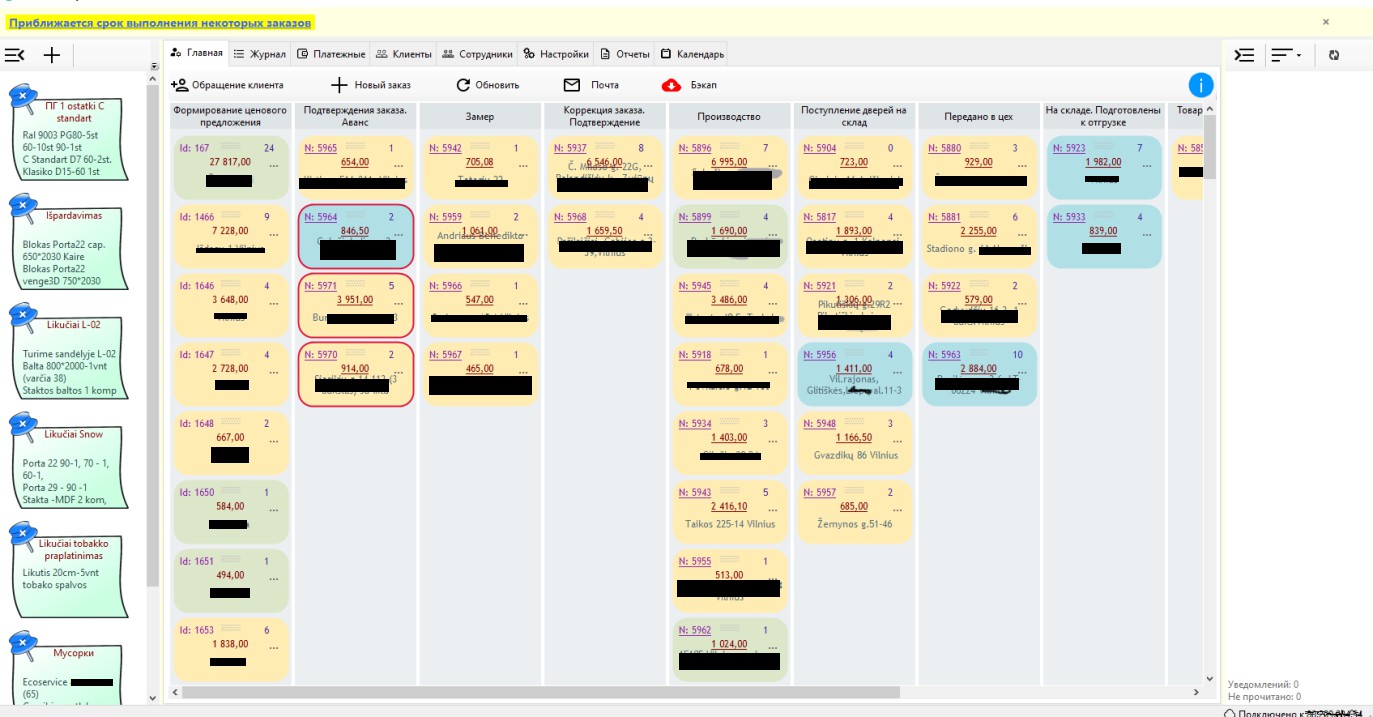Viewport: 1373px width, 717px height.
Task: Select the card Id: 1651 with amount 494,00
Action: point(231,581)
